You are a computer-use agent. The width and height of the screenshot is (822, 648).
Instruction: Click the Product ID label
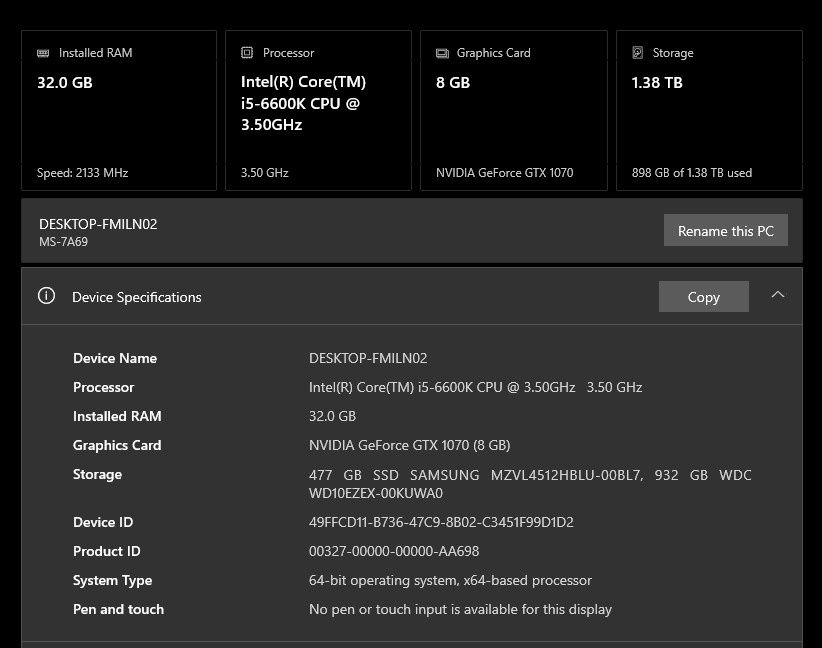pos(106,551)
